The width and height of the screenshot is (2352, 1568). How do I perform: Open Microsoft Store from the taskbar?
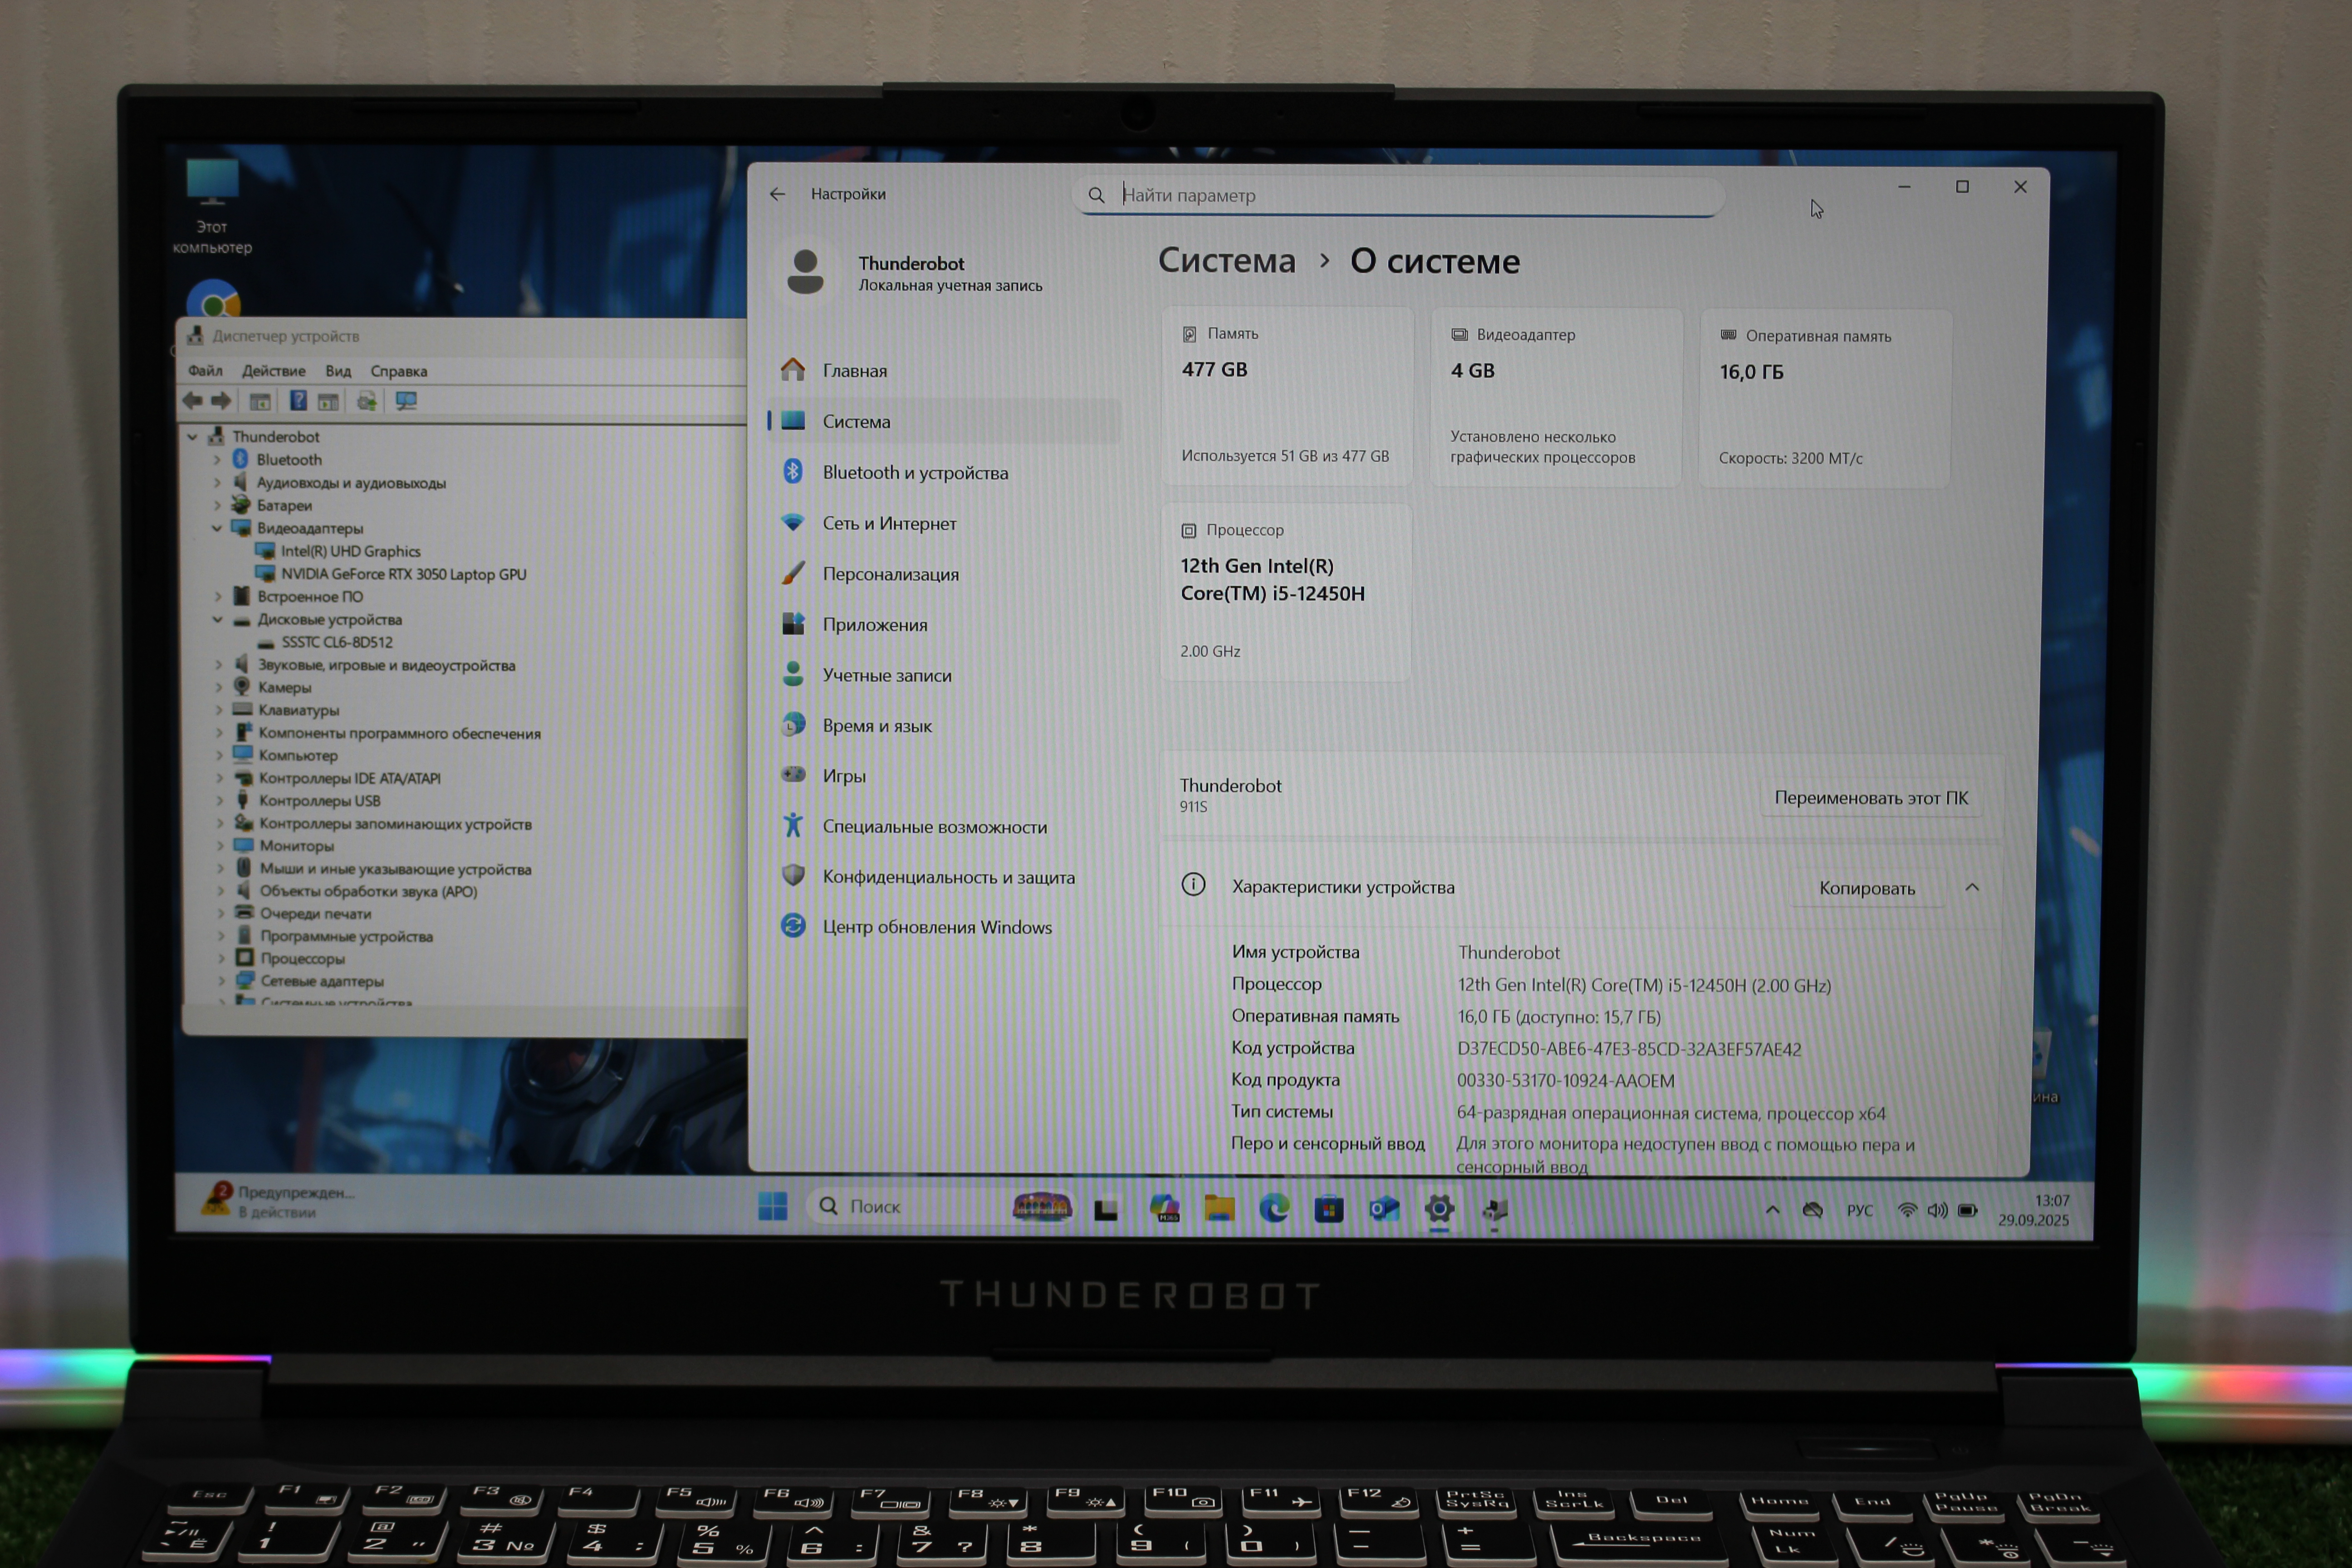pos(1328,1210)
